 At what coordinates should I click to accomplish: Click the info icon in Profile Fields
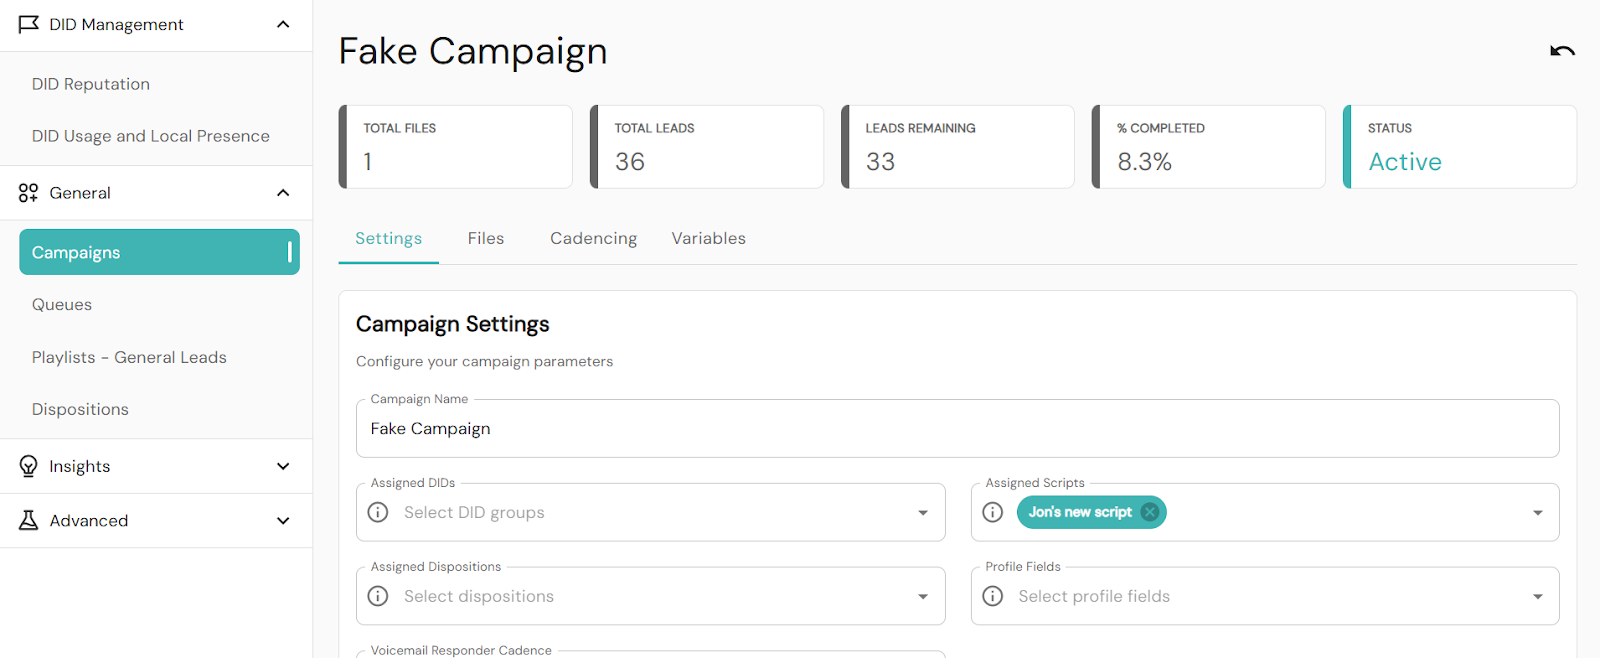(x=993, y=596)
